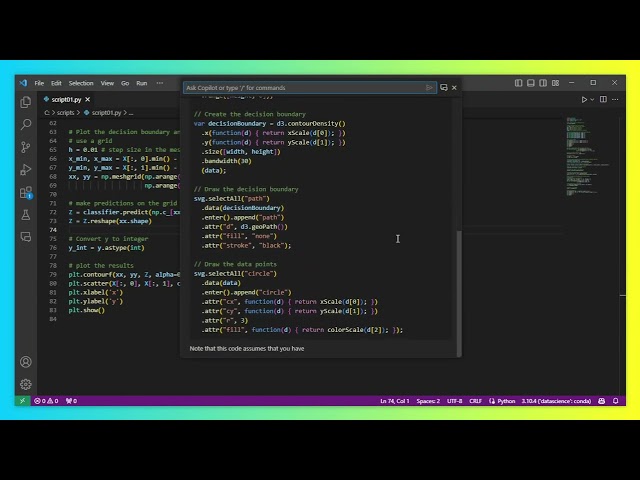The height and width of the screenshot is (480, 640).
Task: Select 3.10.4 datascience conda interpreter
Action: [x=556, y=401]
